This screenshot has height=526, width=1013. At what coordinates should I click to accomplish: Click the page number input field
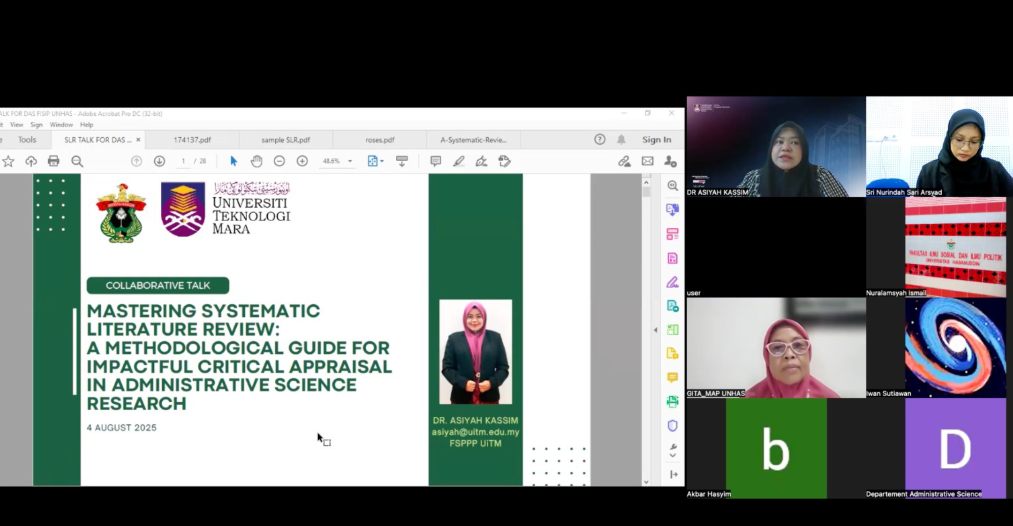click(x=184, y=161)
